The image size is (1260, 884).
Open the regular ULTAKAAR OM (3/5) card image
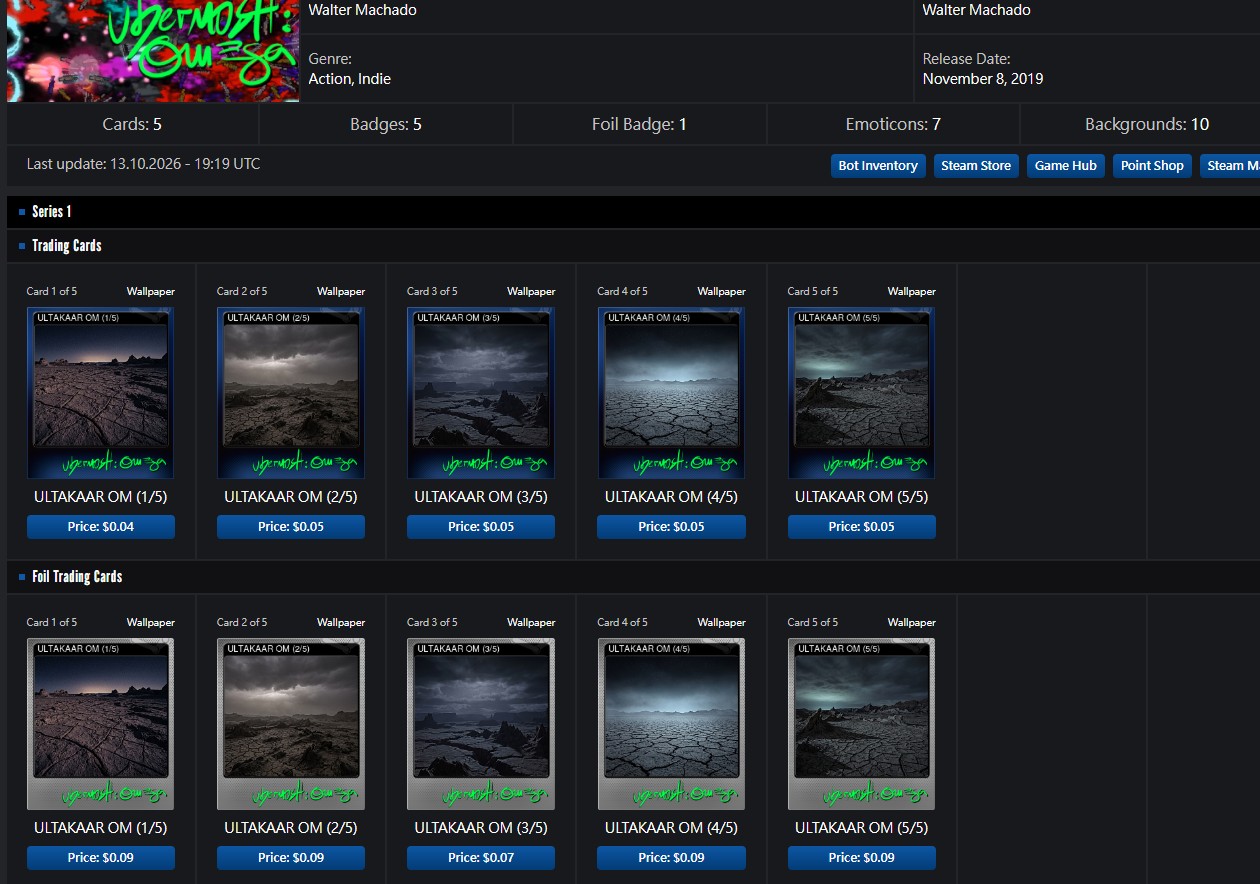point(481,393)
